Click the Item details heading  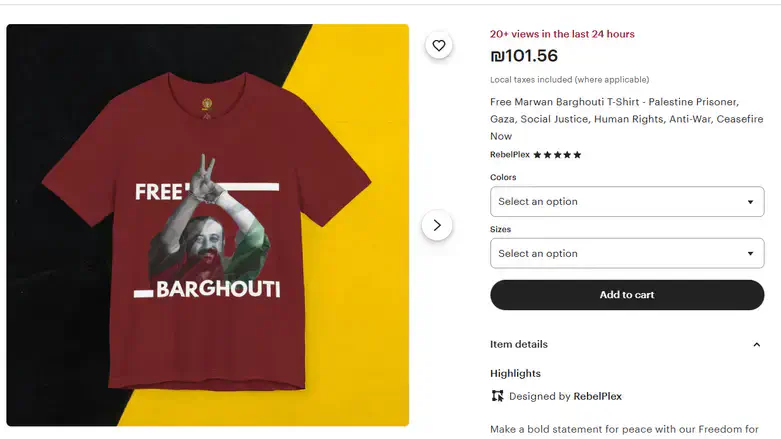pyautogui.click(x=519, y=344)
